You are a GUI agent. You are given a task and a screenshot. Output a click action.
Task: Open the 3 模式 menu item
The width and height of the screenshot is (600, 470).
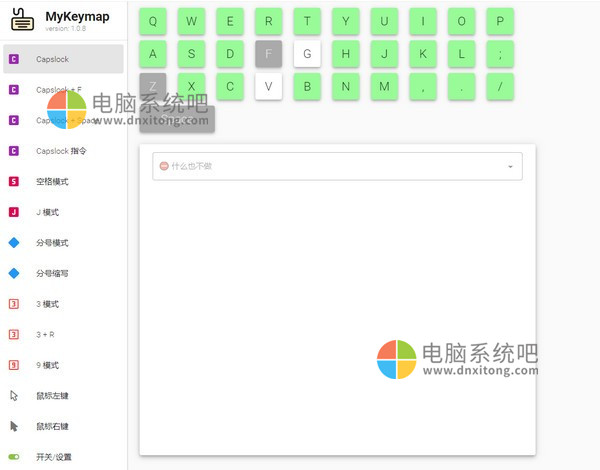[x=63, y=304]
